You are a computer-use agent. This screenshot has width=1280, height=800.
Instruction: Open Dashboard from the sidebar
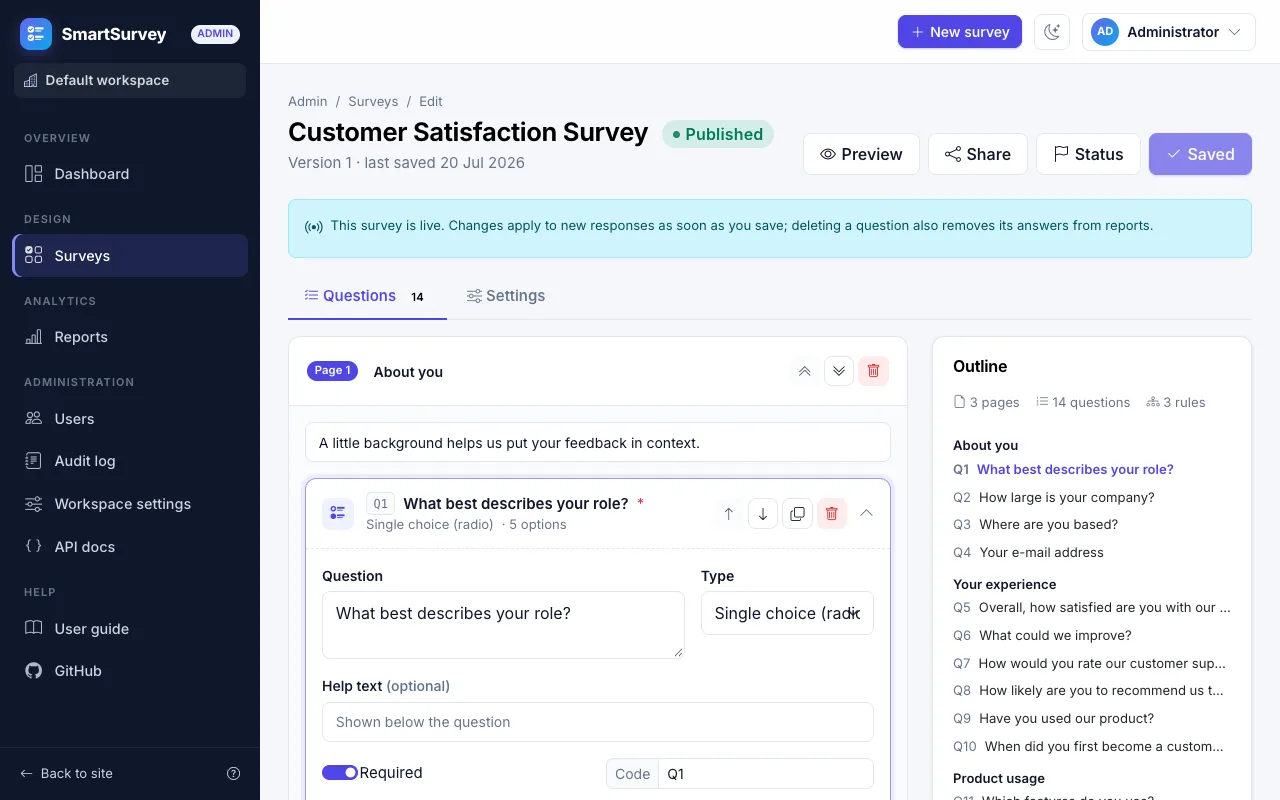(x=130, y=174)
